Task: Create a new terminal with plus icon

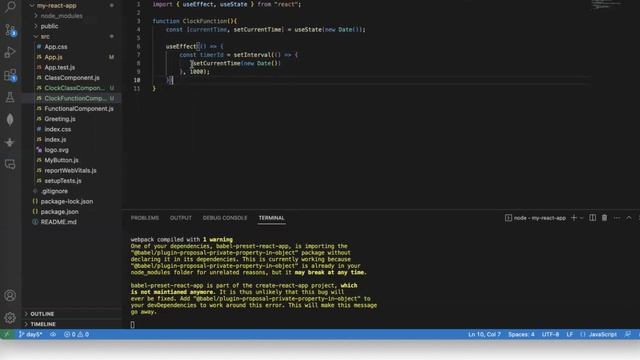Action: click(573, 218)
